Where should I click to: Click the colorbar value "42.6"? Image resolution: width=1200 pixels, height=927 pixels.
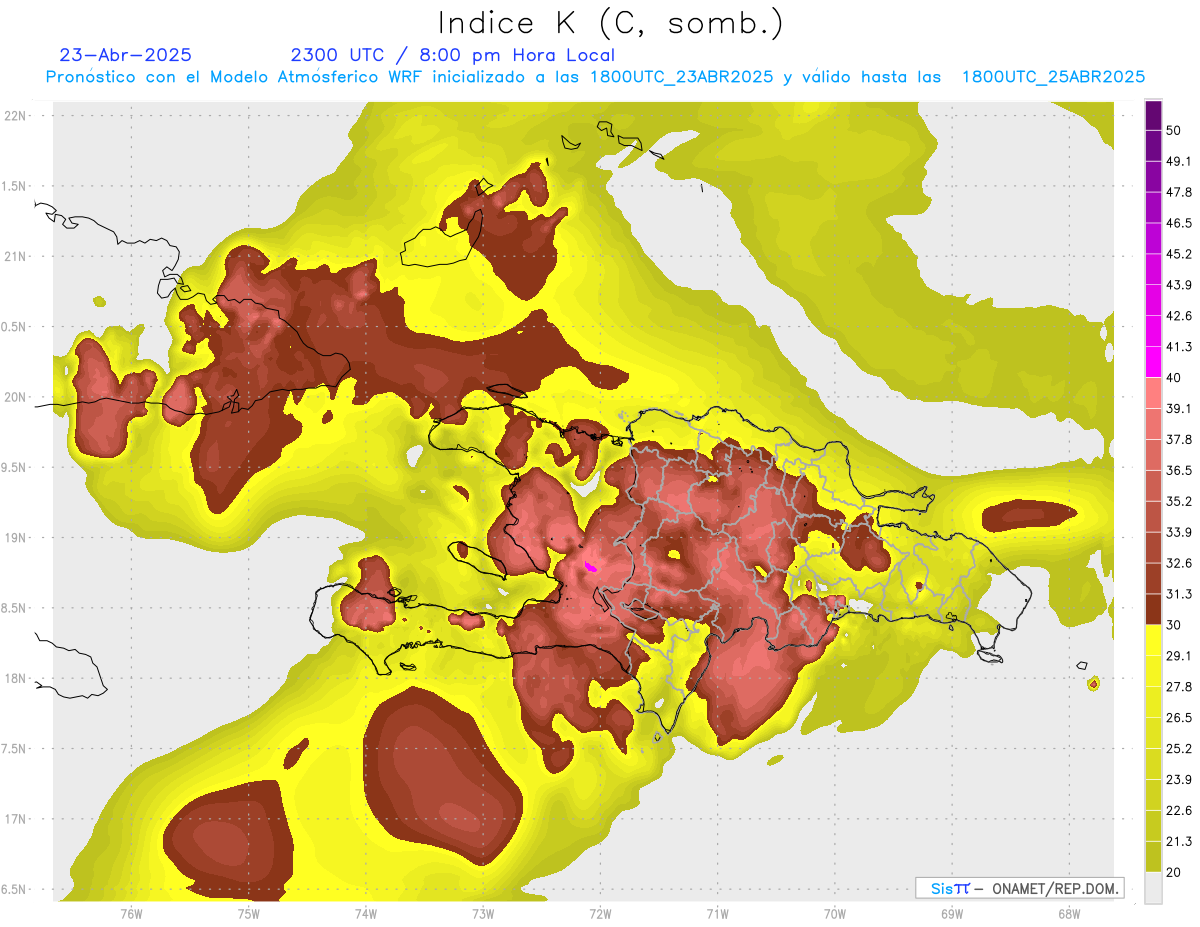tap(1179, 316)
